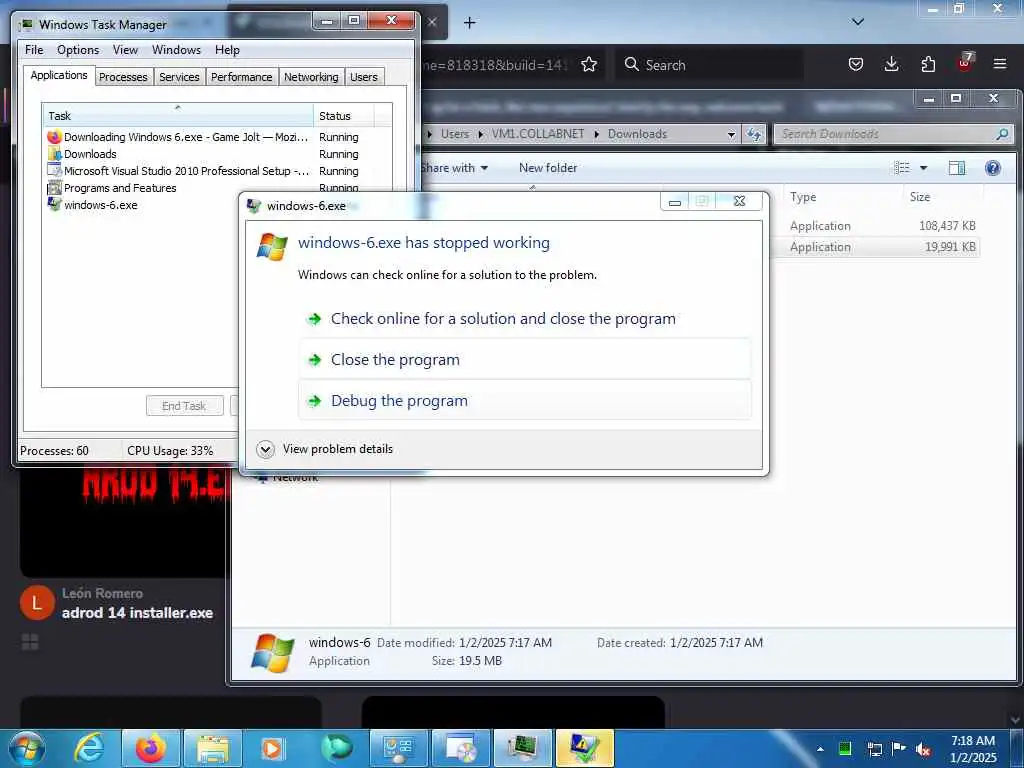Open the Share with dropdown in Explorer
This screenshot has width=1024, height=768.
point(455,168)
